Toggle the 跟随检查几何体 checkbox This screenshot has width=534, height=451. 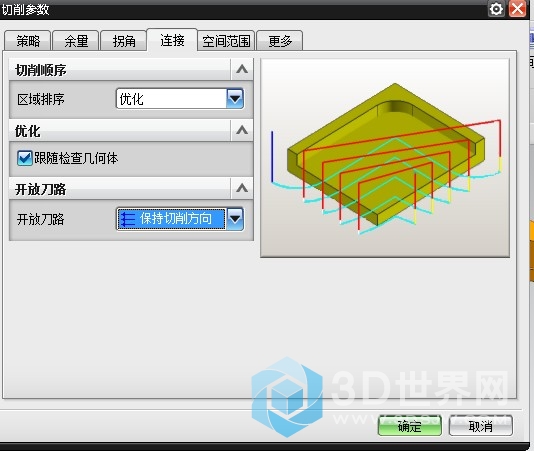pos(25,158)
